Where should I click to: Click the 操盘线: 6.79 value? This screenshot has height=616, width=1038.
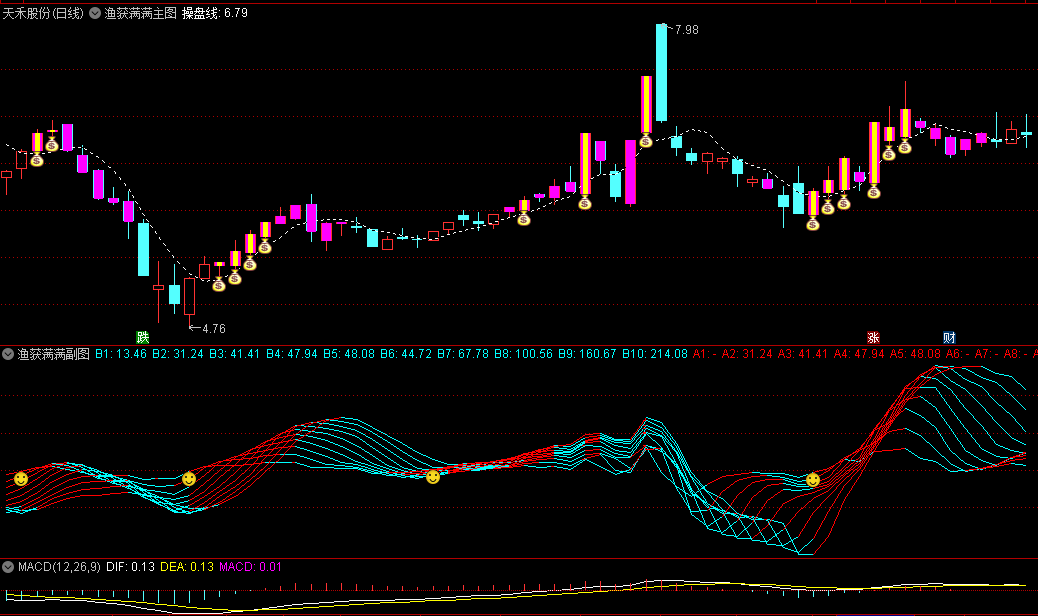tap(215, 13)
